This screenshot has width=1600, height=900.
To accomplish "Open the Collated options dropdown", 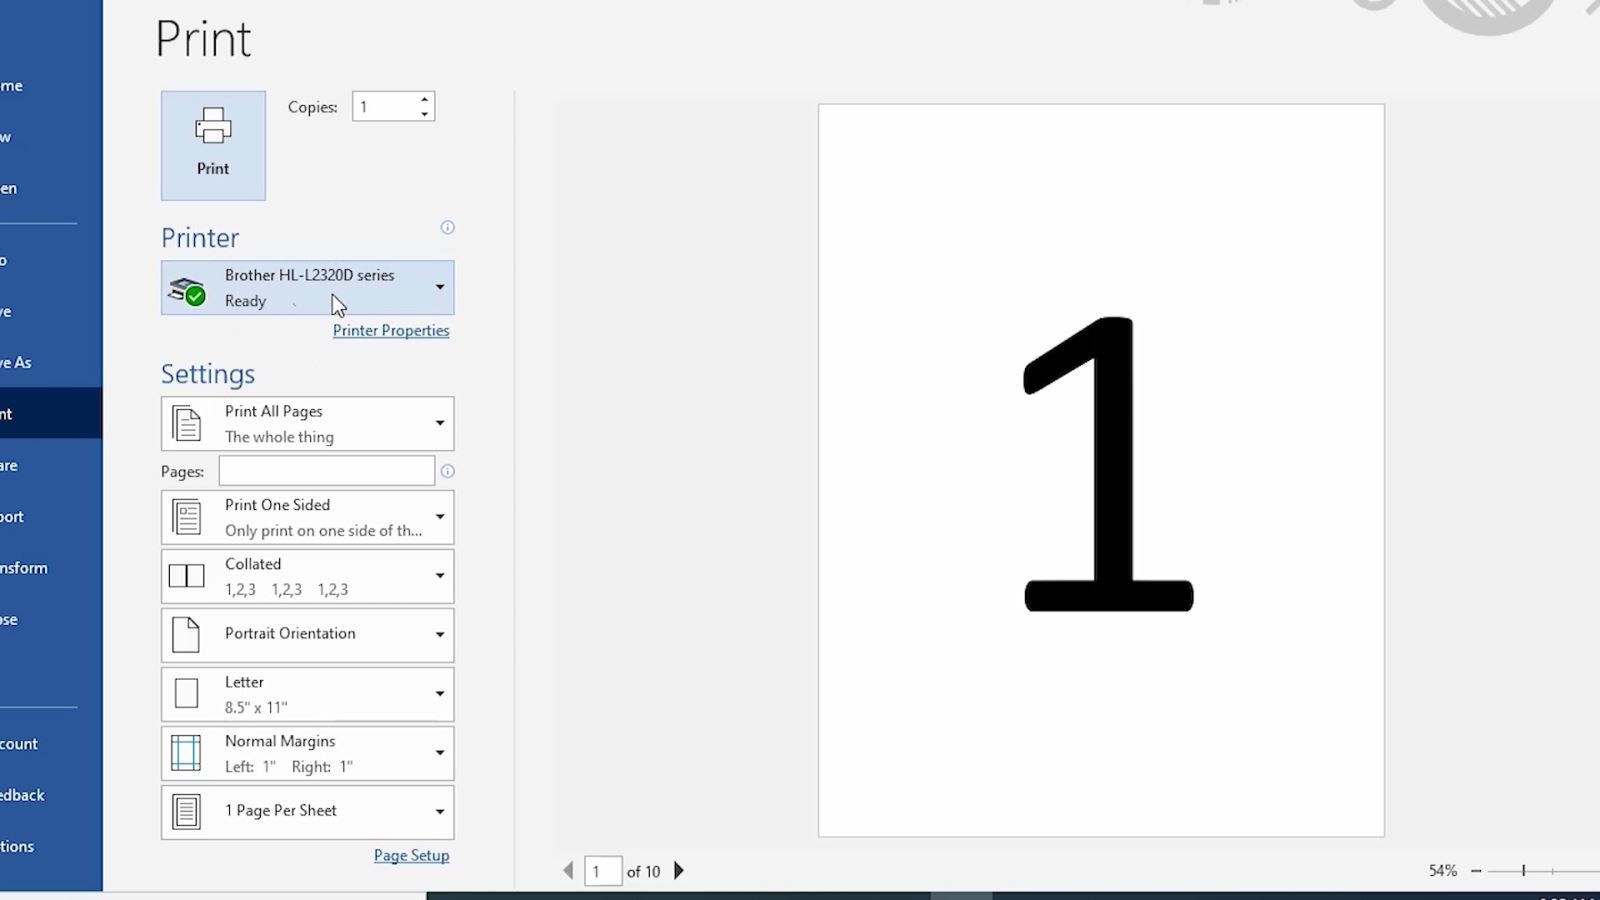I will tap(307, 576).
